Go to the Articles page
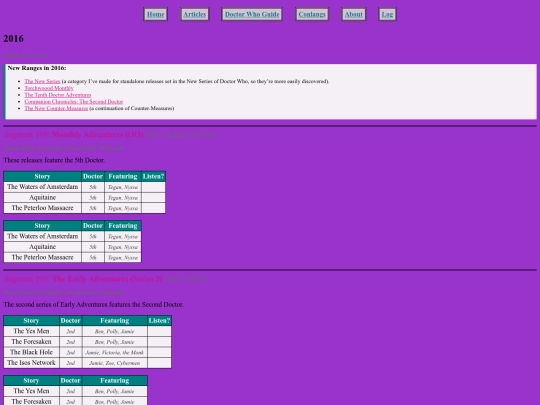This screenshot has height=405, width=540. [195, 14]
